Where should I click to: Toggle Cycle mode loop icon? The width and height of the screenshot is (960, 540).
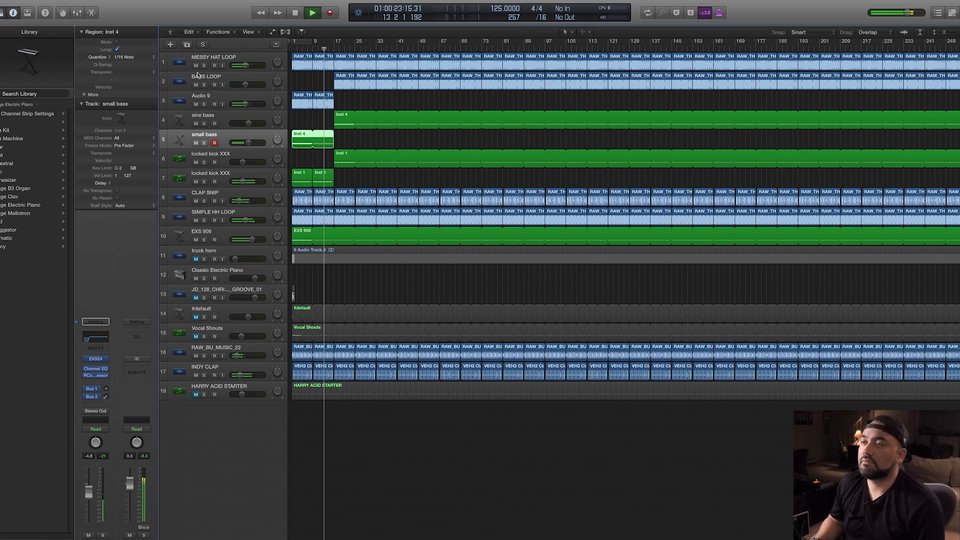pyautogui.click(x=648, y=12)
